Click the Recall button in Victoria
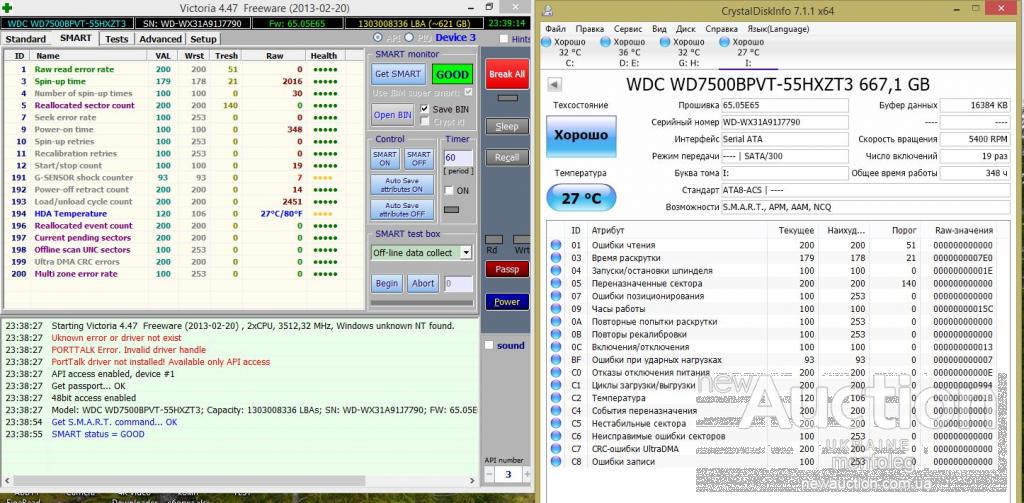Viewport: 1024px width, 503px height. click(x=507, y=157)
